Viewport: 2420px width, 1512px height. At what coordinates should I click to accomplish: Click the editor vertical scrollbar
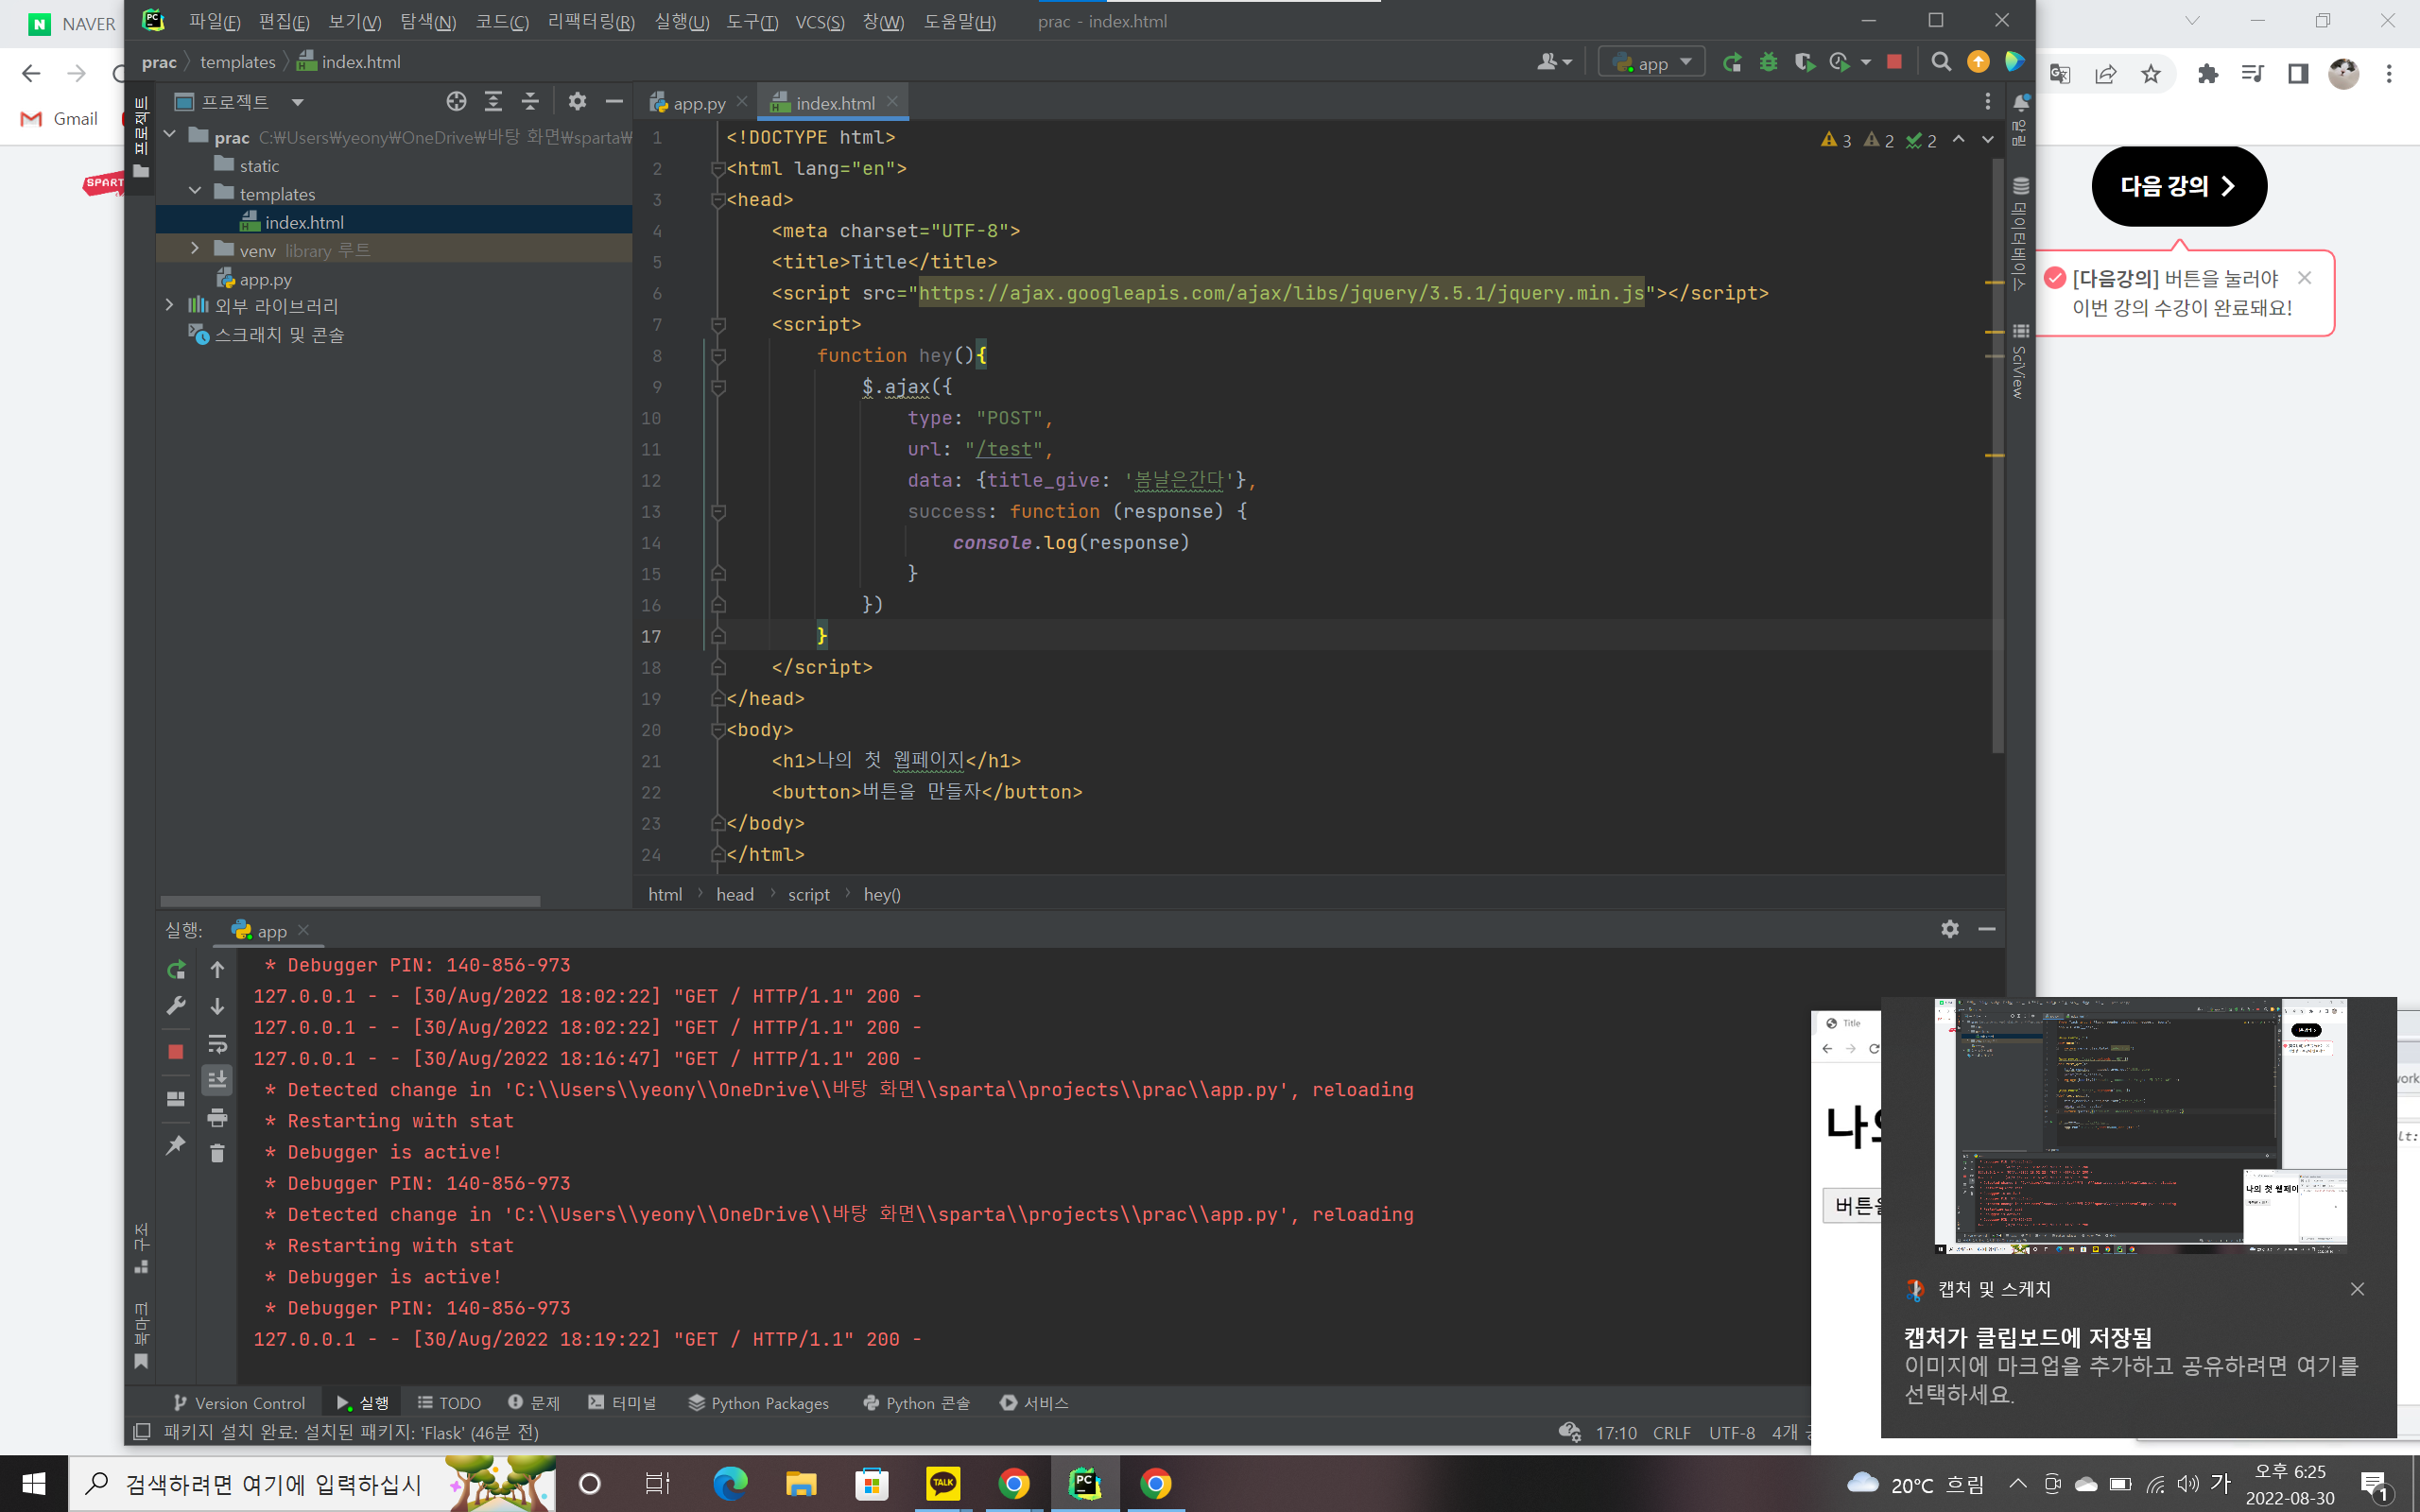click(x=1997, y=455)
